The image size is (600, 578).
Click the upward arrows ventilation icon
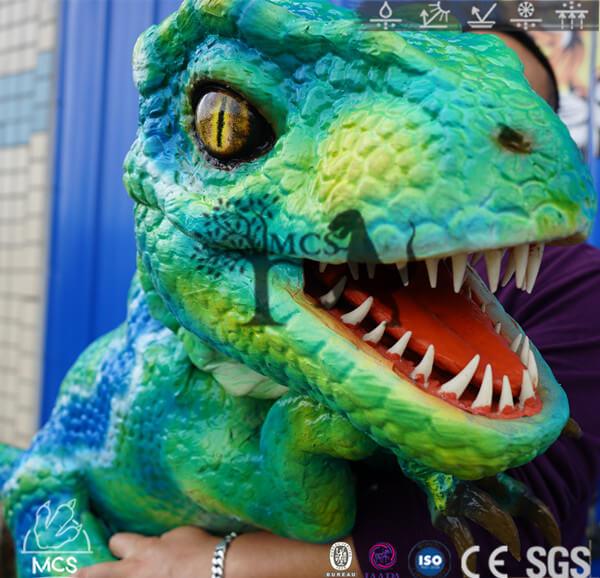point(571,15)
